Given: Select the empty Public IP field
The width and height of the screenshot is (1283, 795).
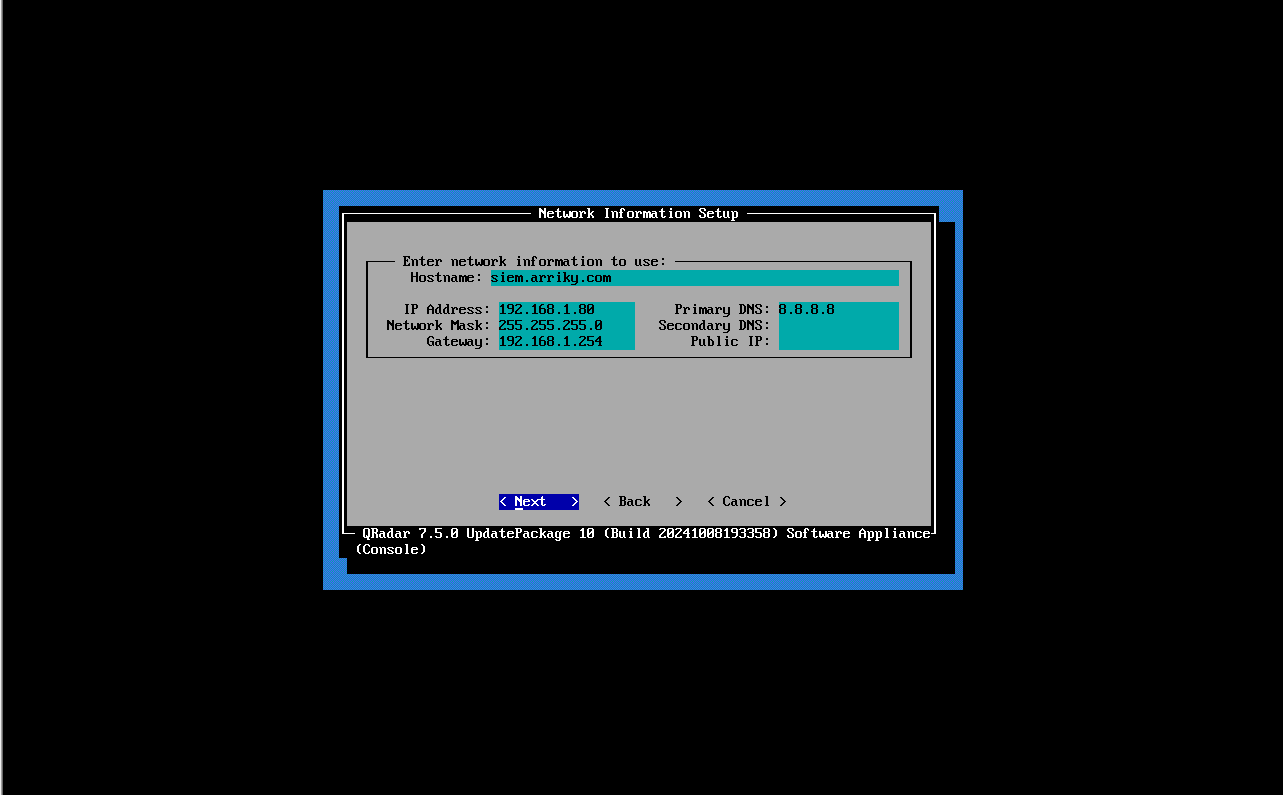Looking at the screenshot, I should tap(839, 342).
